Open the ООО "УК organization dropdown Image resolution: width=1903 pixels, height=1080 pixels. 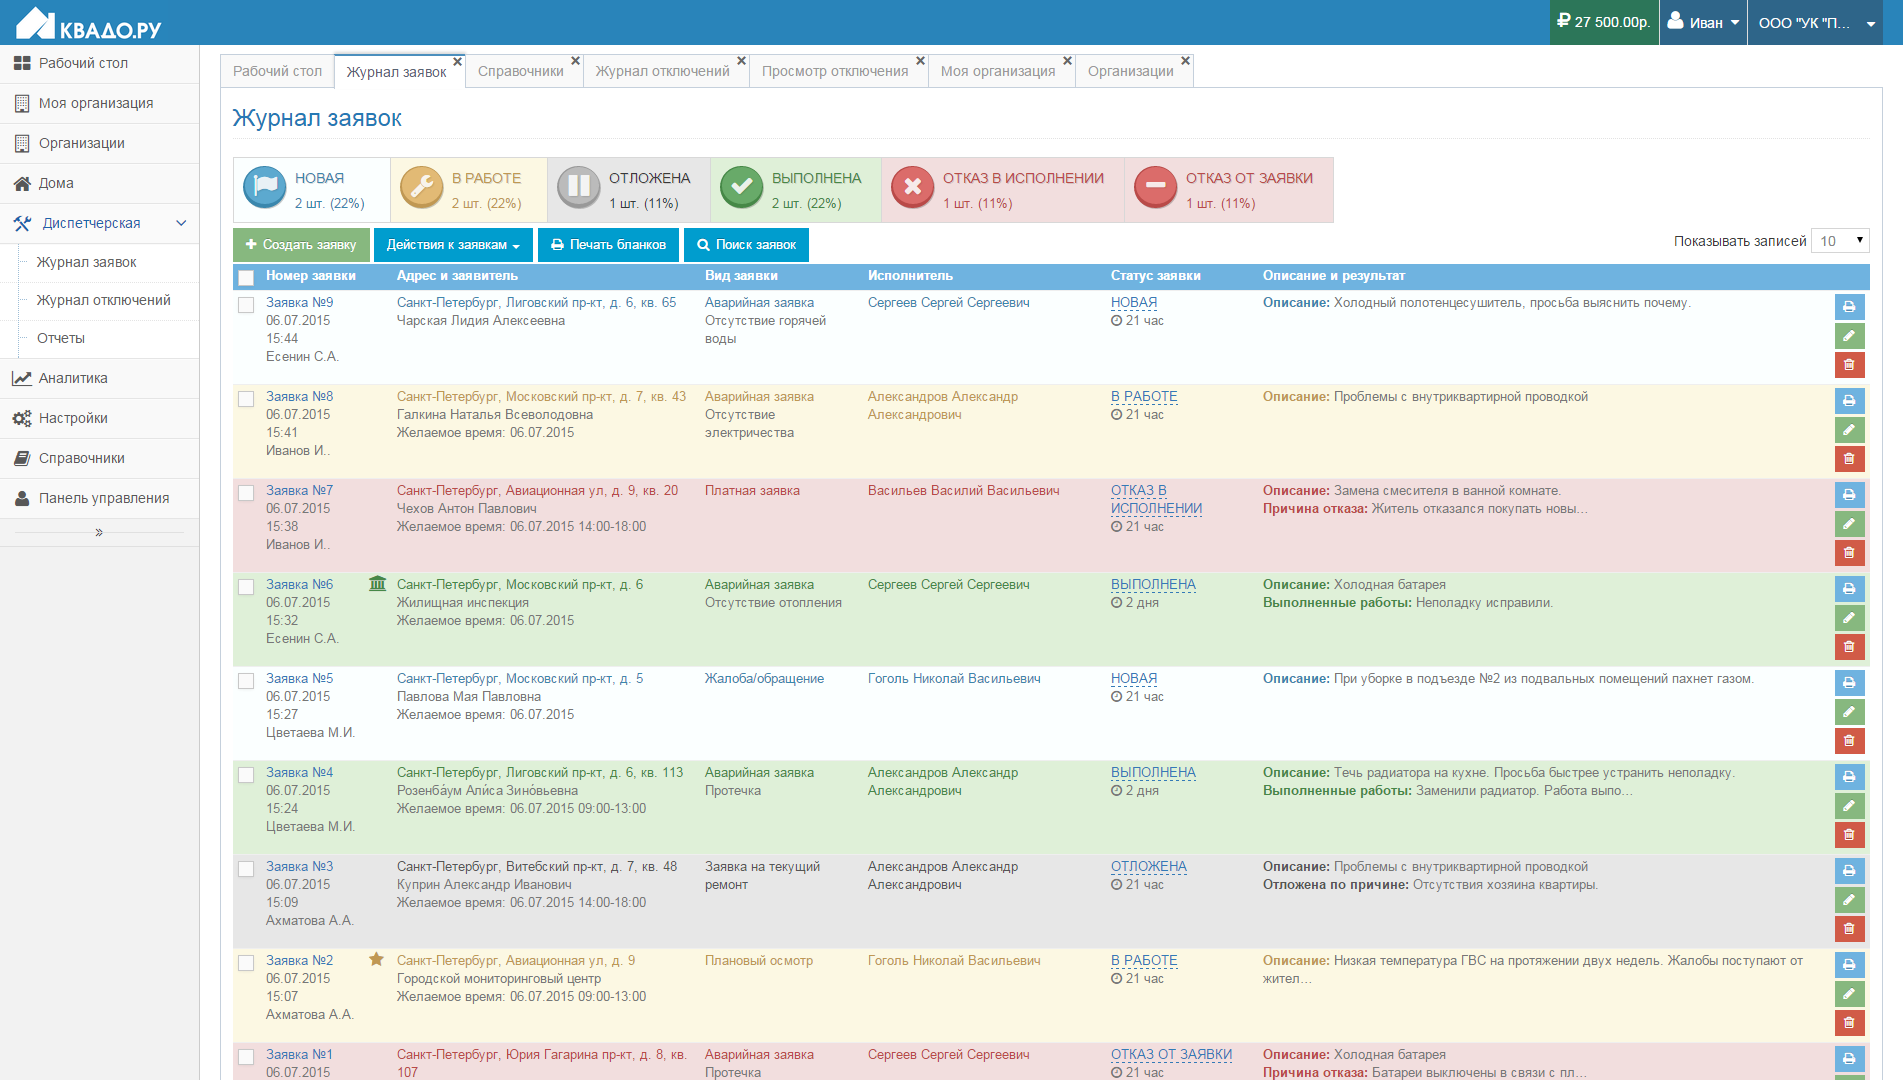point(1816,22)
